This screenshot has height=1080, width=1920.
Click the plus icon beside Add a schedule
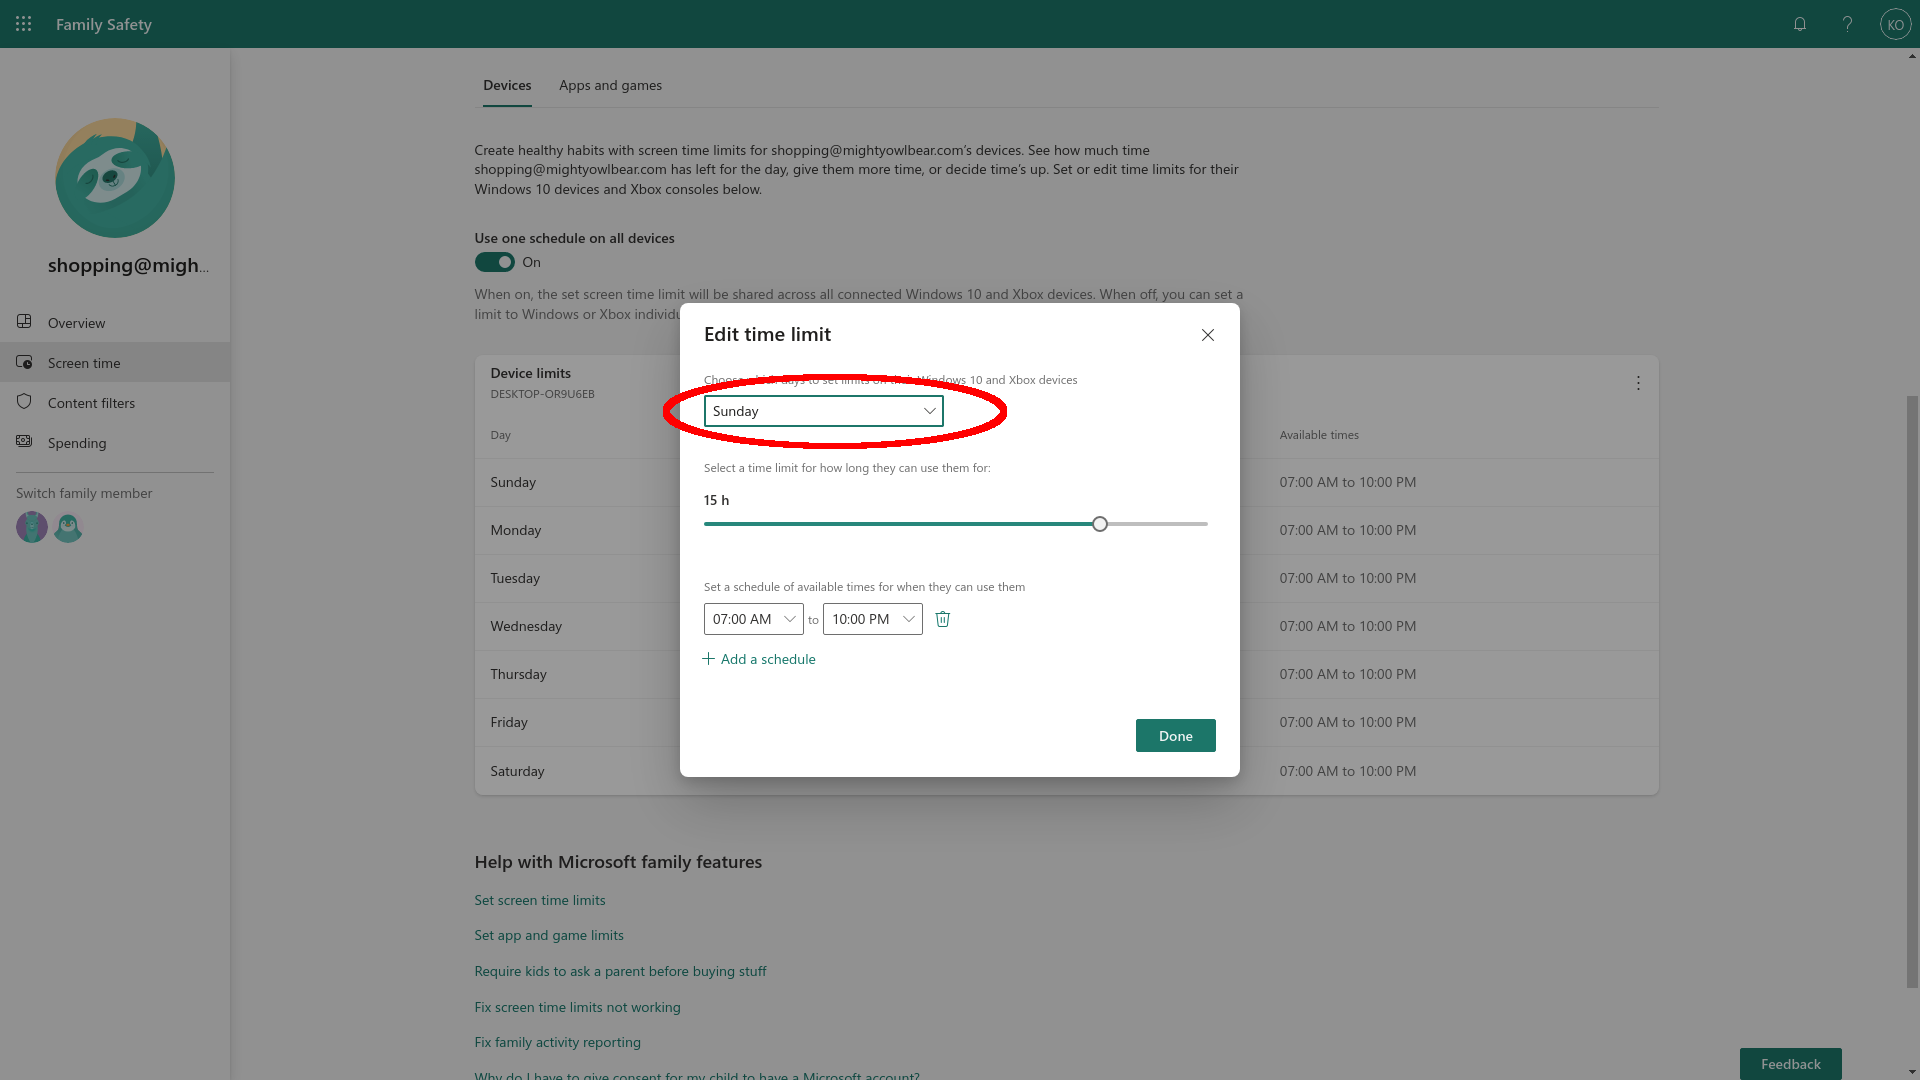point(709,658)
